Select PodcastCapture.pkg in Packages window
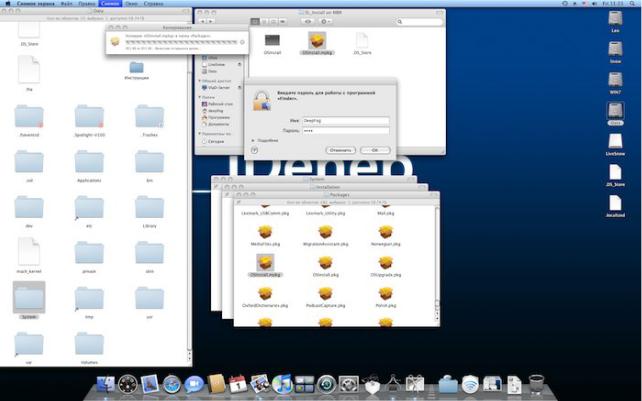This screenshot has width=642, height=401. click(326, 297)
